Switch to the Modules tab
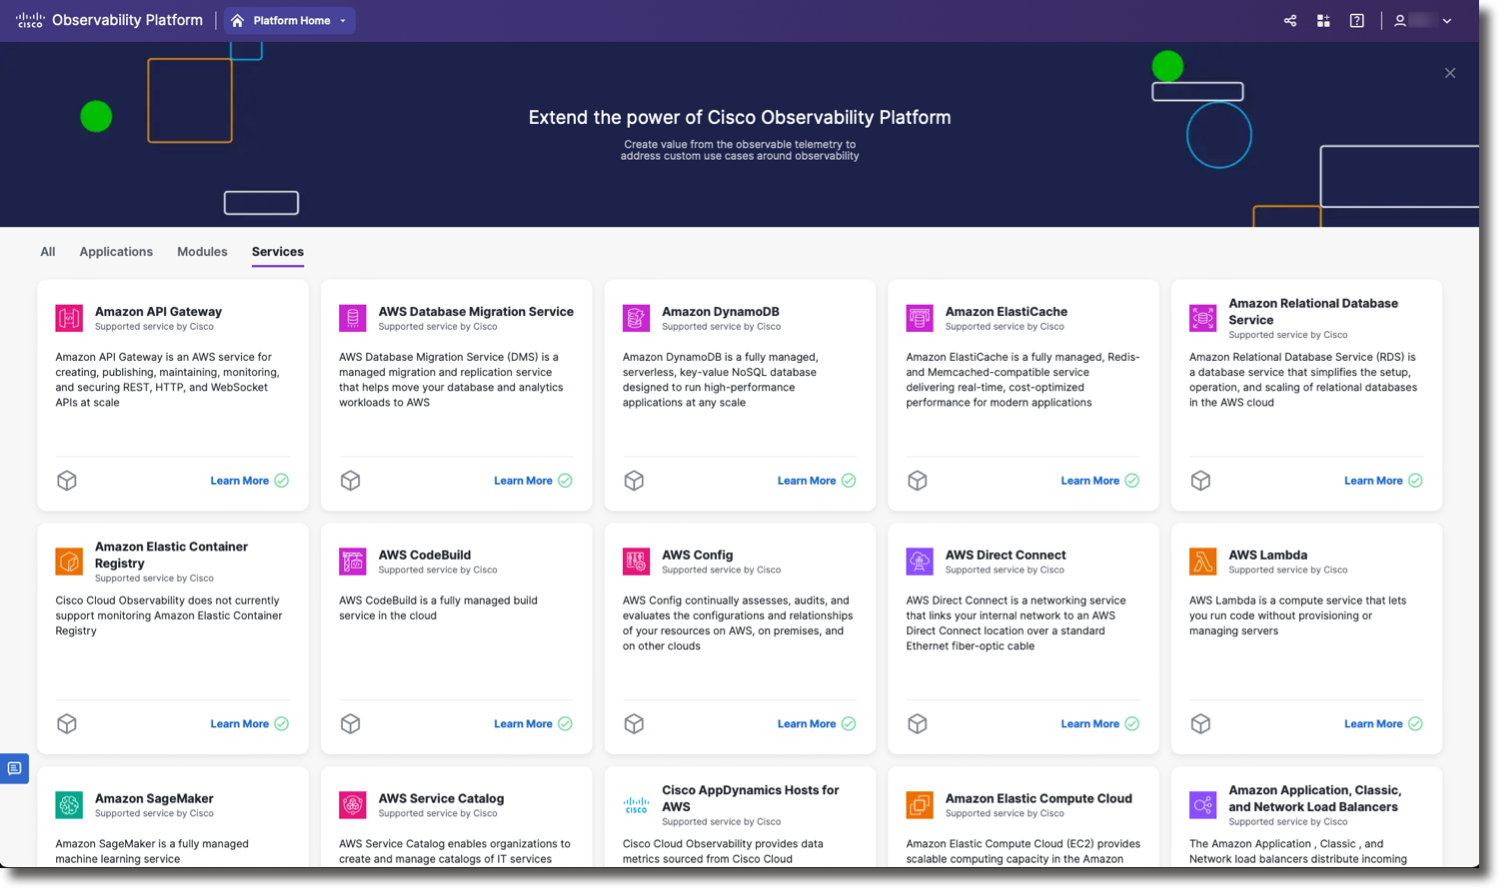 pos(202,252)
